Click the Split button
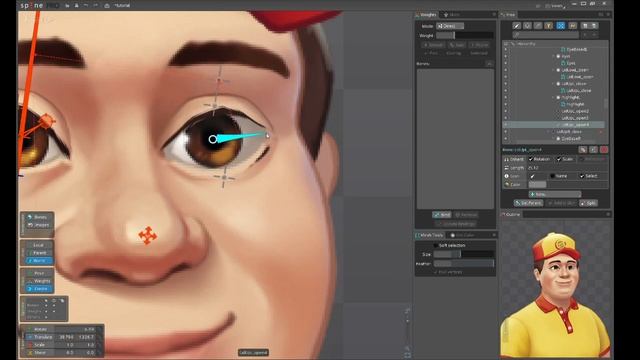Screen dimensions: 640x360 coord(589,203)
